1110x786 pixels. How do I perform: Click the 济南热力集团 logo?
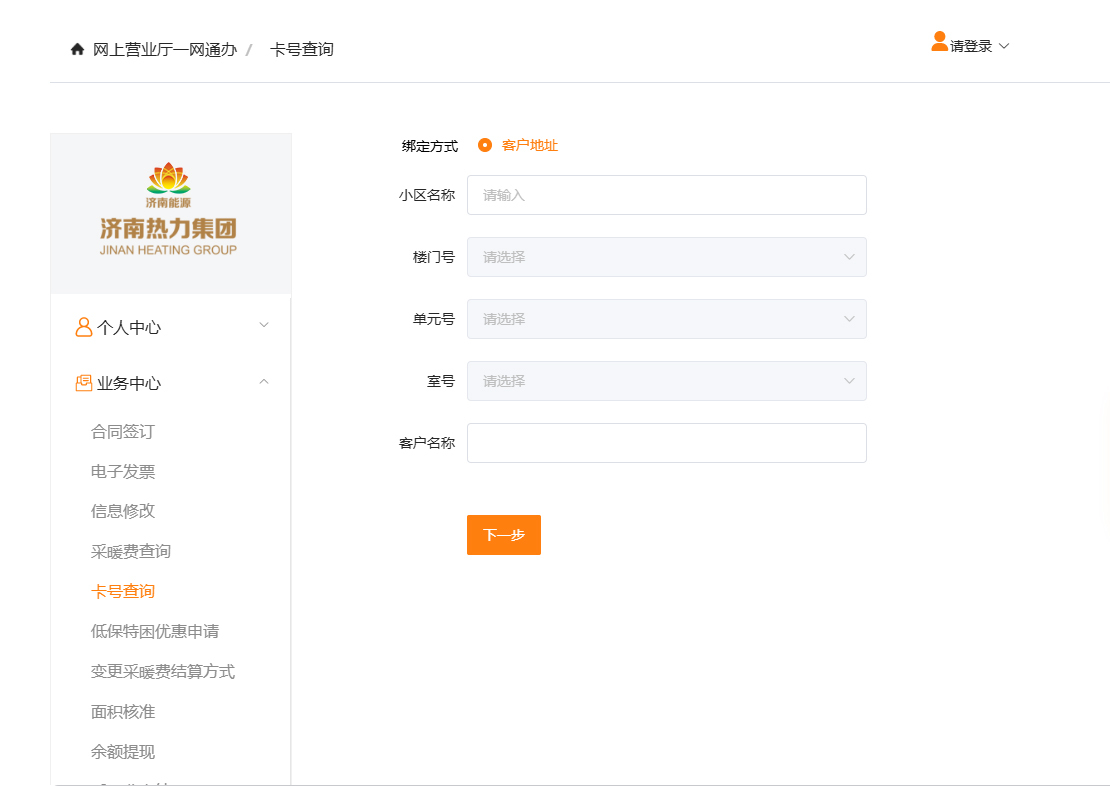coord(168,209)
